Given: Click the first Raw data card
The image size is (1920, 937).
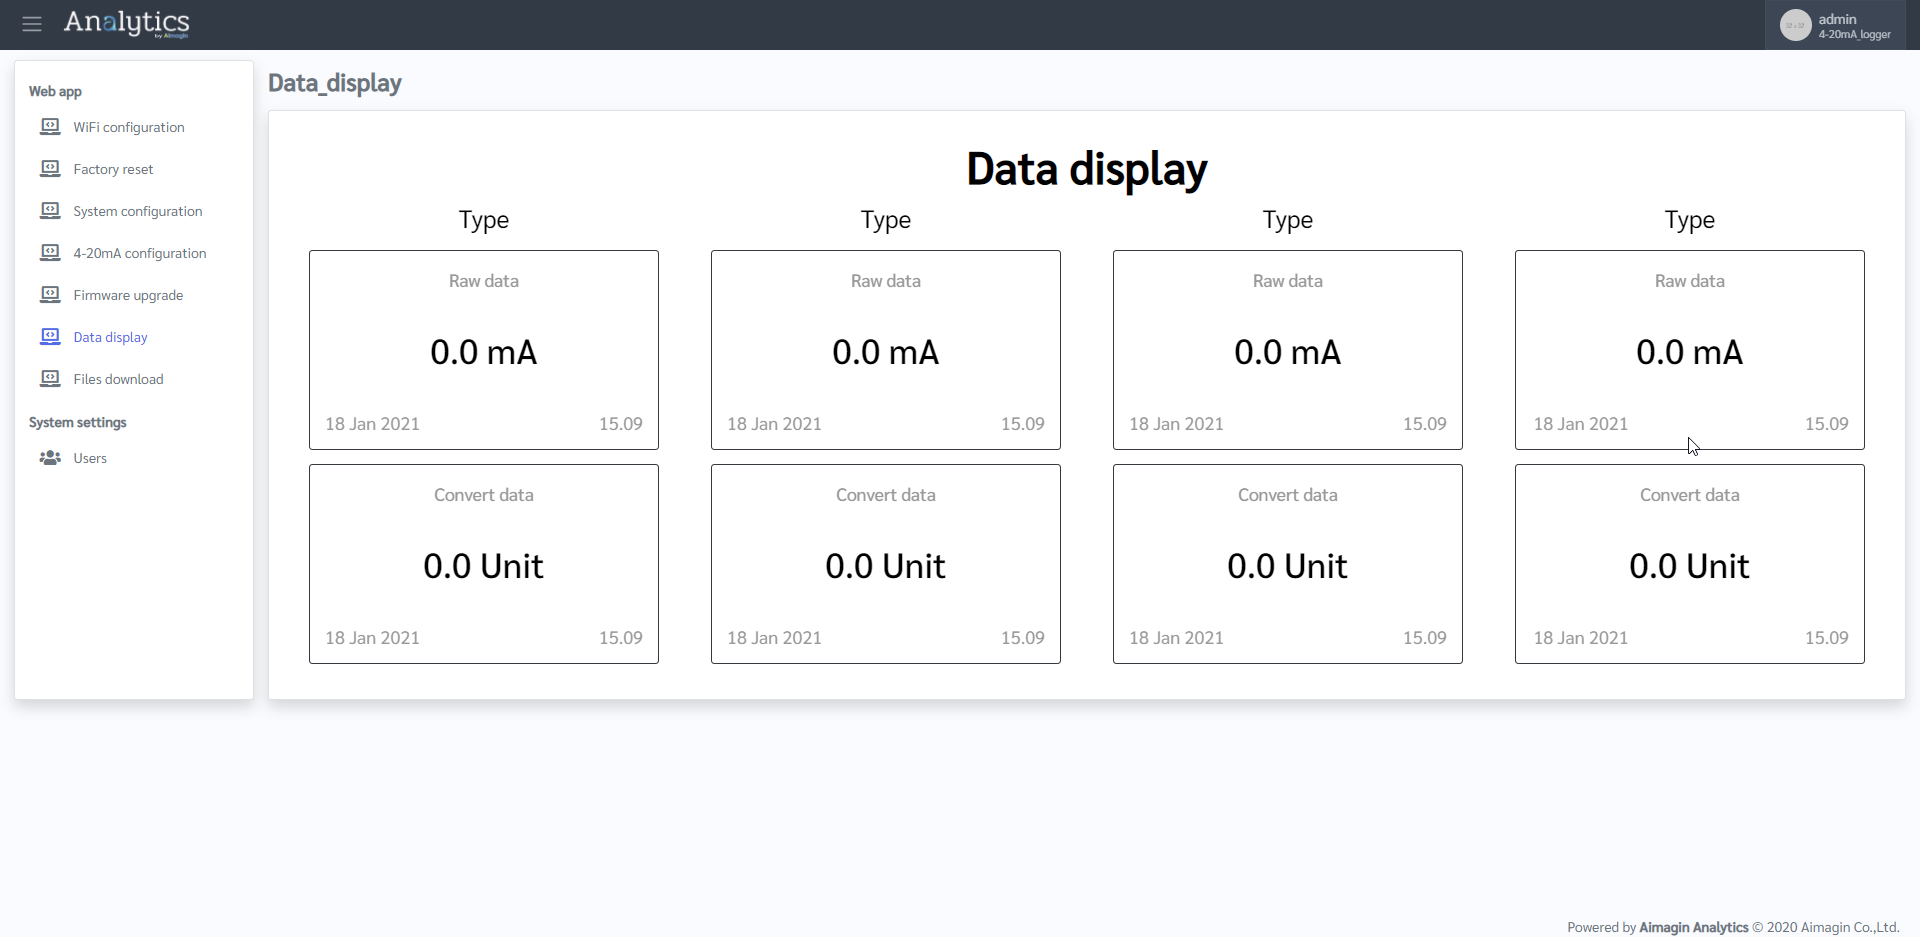Looking at the screenshot, I should click(484, 350).
